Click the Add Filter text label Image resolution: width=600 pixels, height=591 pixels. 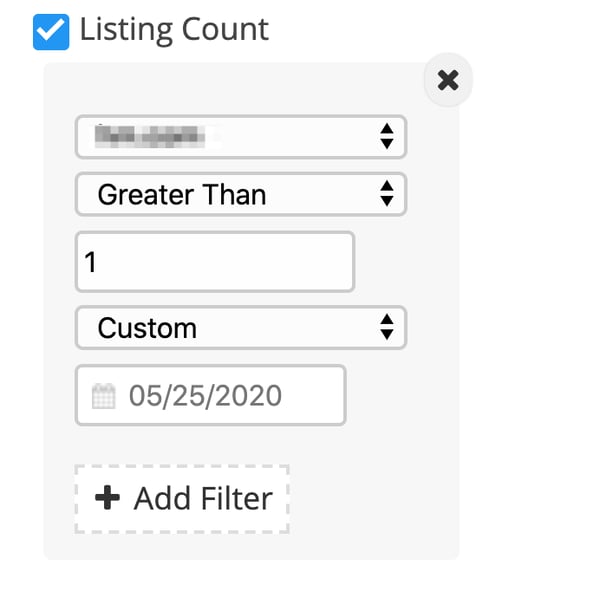203,498
